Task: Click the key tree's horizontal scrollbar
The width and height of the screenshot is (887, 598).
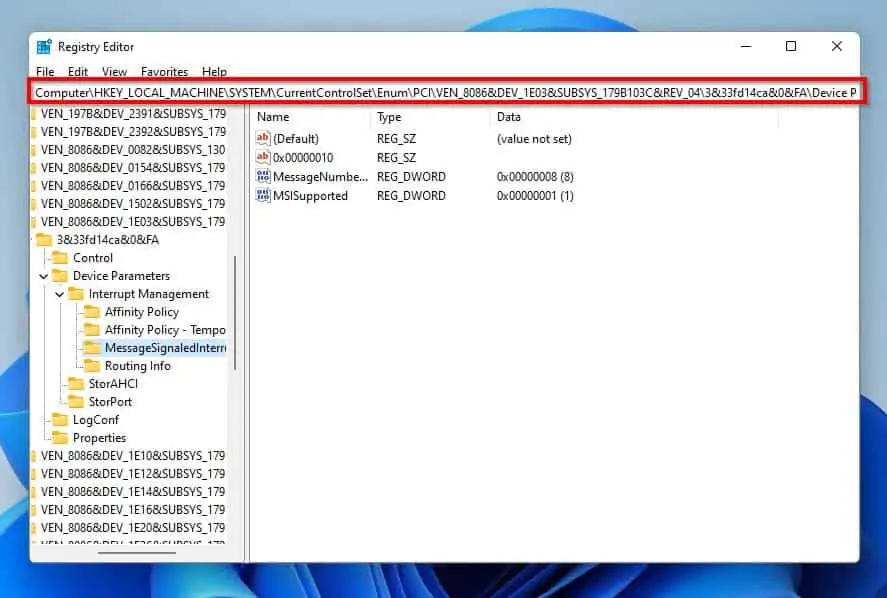Action: (x=136, y=553)
